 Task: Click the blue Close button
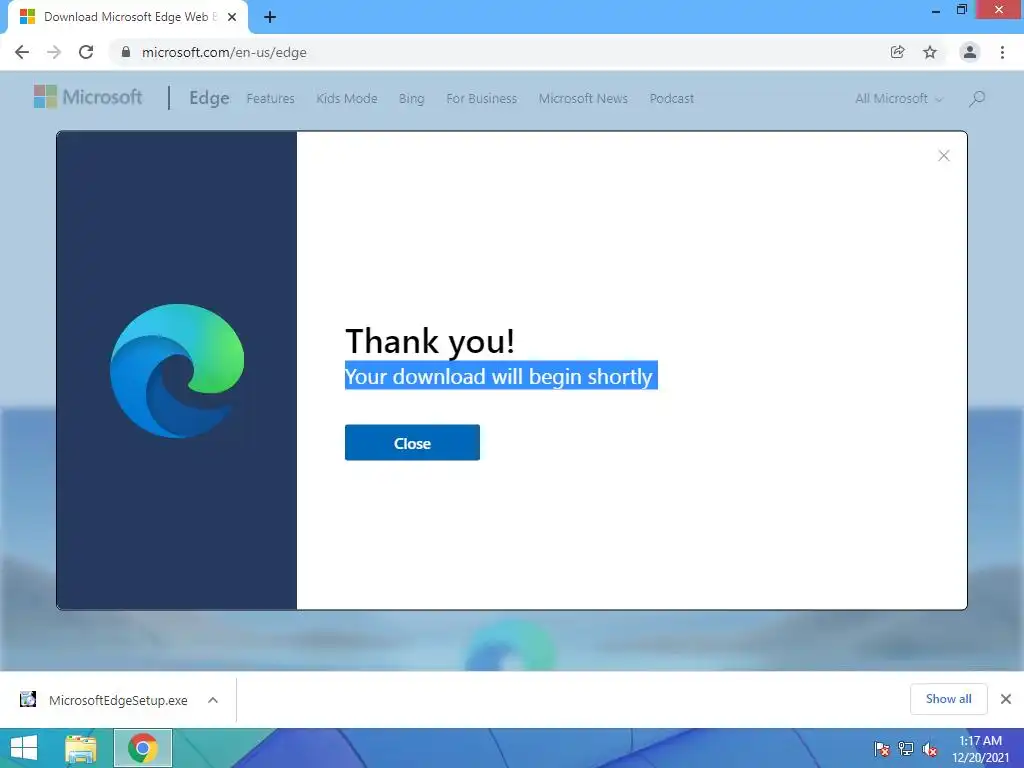coord(412,443)
